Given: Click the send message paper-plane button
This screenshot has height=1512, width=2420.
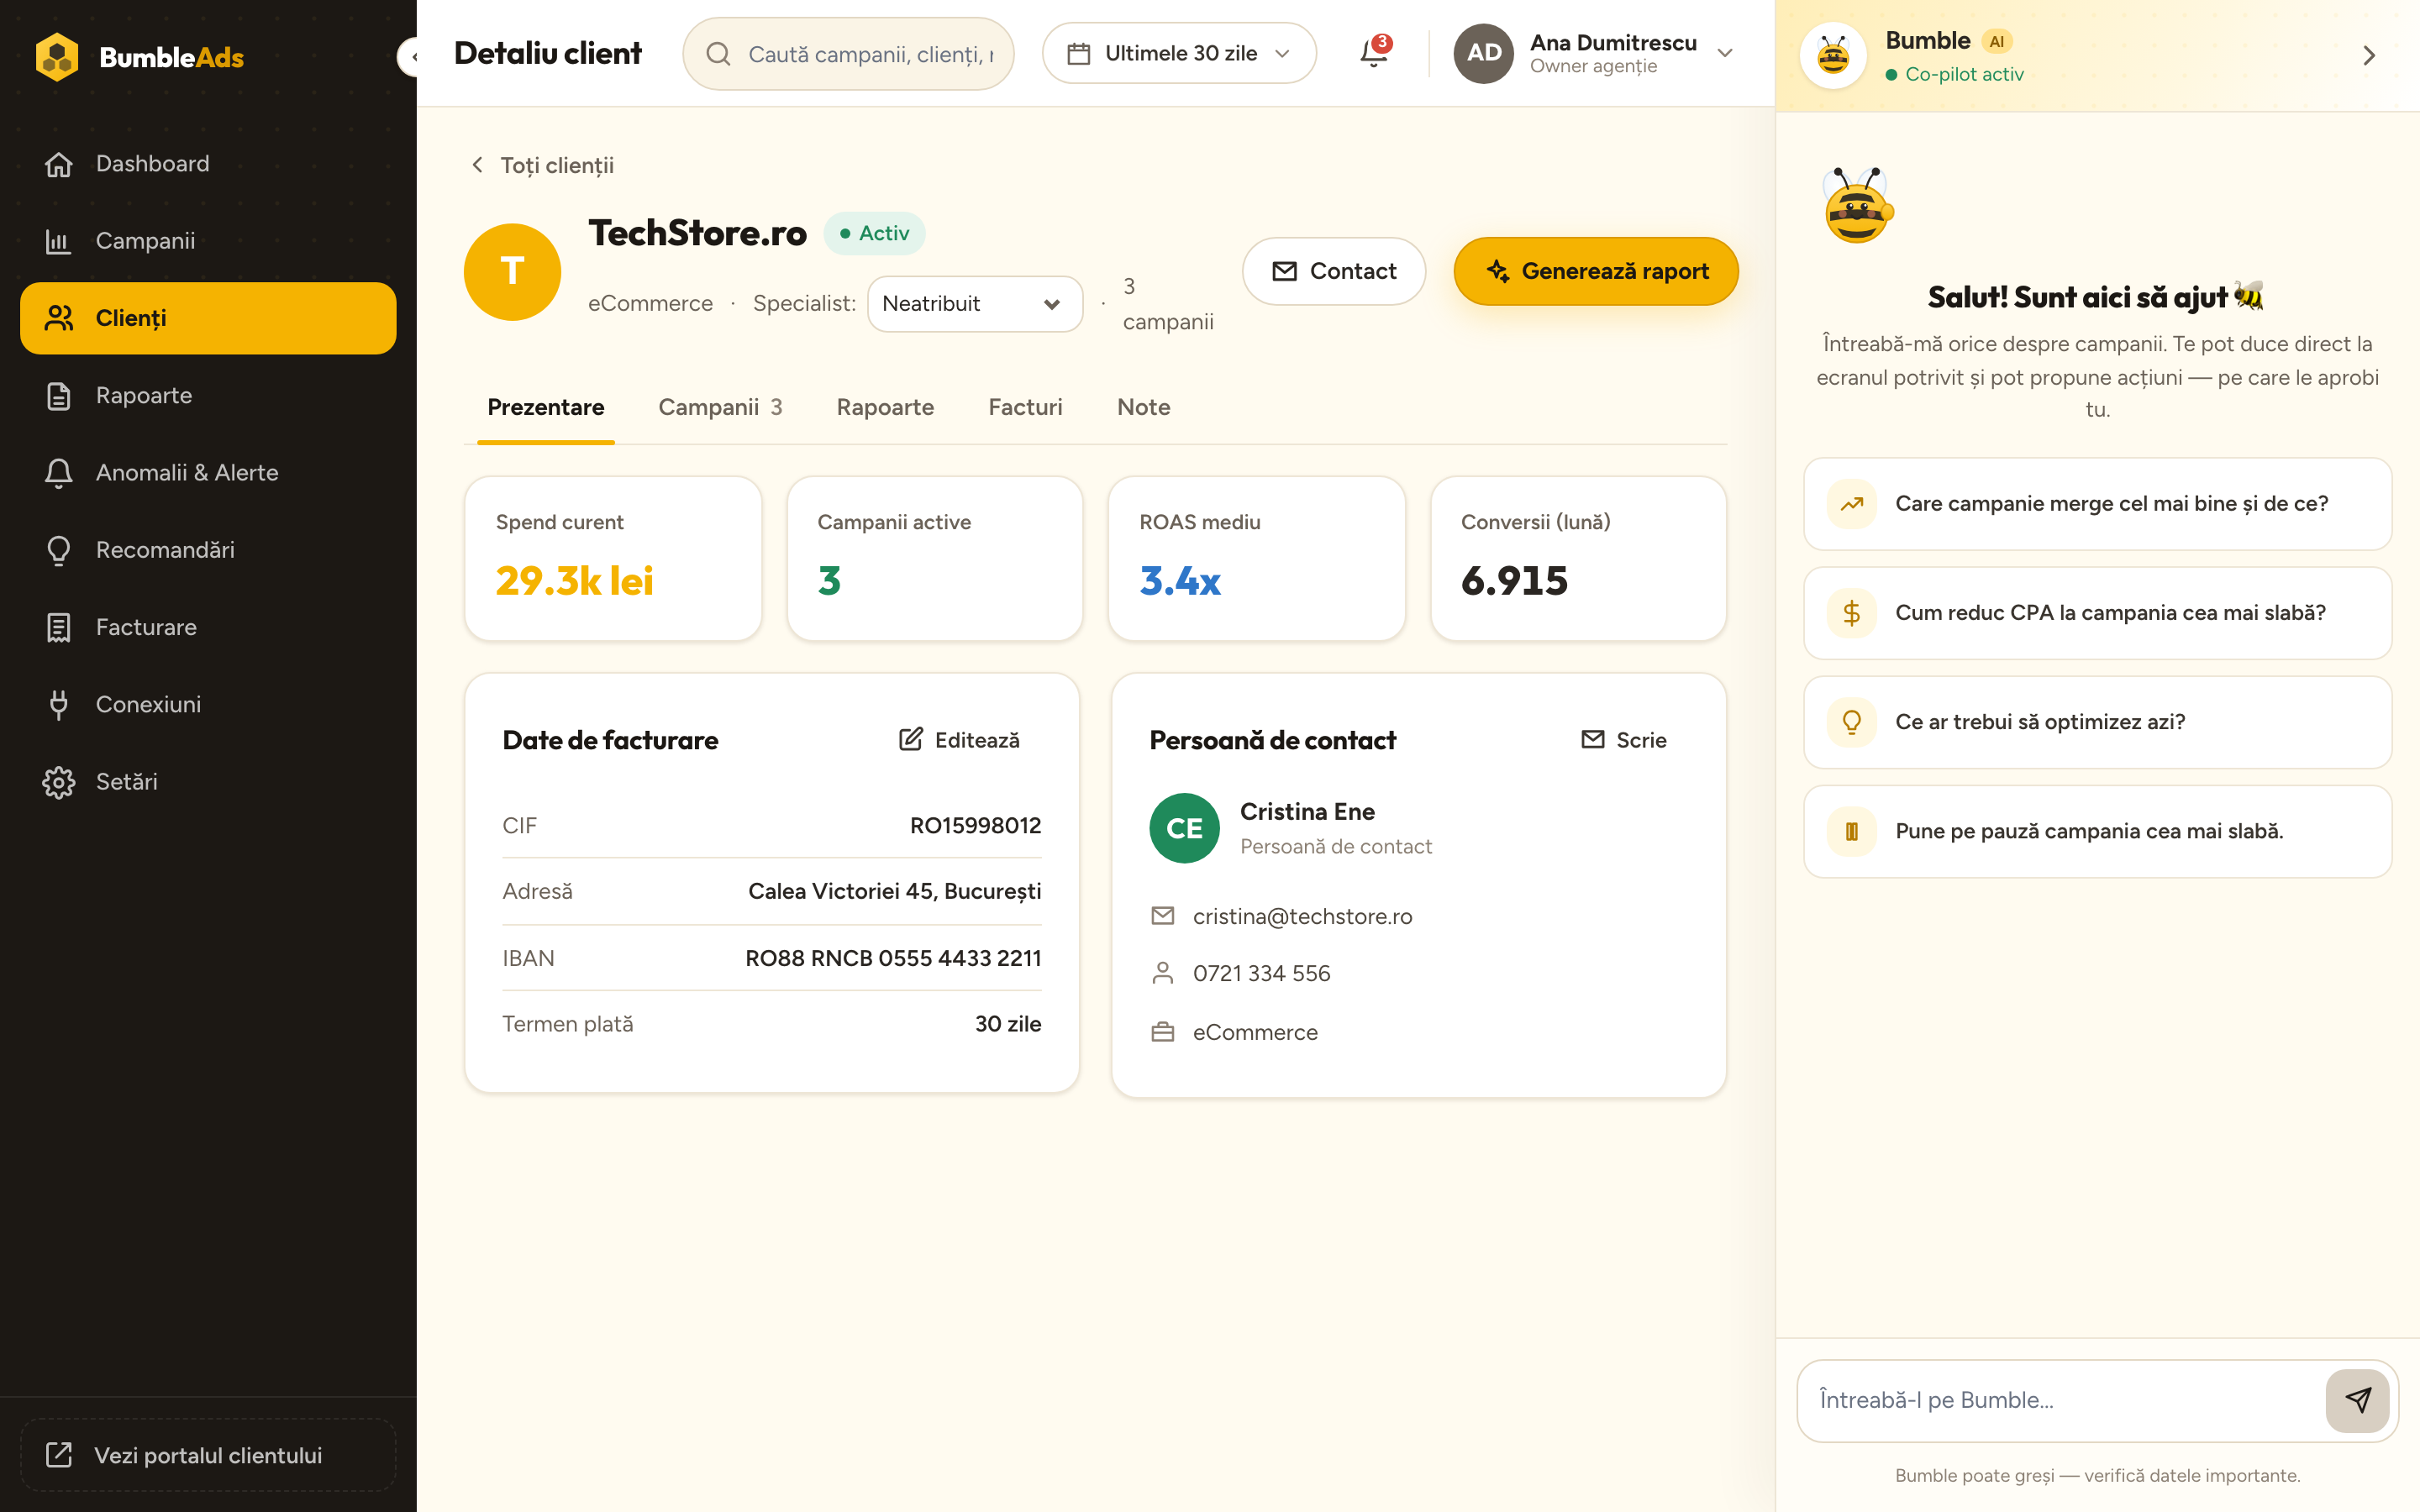Looking at the screenshot, I should click(x=2357, y=1400).
